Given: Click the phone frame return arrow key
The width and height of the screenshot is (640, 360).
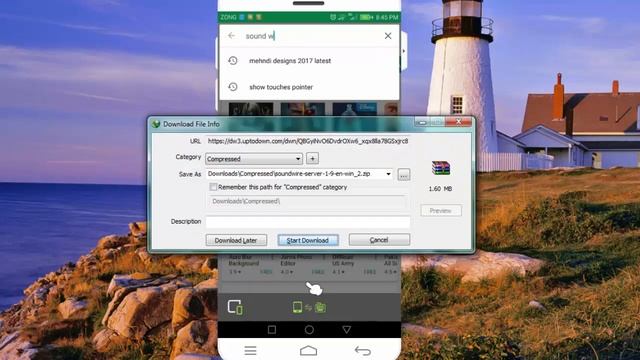Looking at the screenshot, I should [362, 351].
